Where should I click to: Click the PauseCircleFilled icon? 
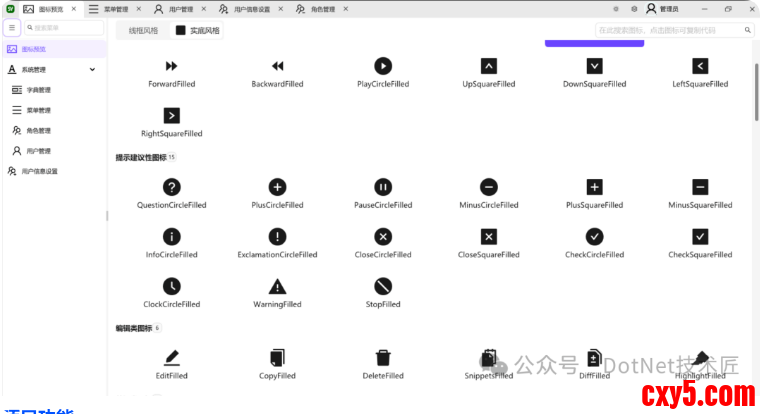(383, 187)
